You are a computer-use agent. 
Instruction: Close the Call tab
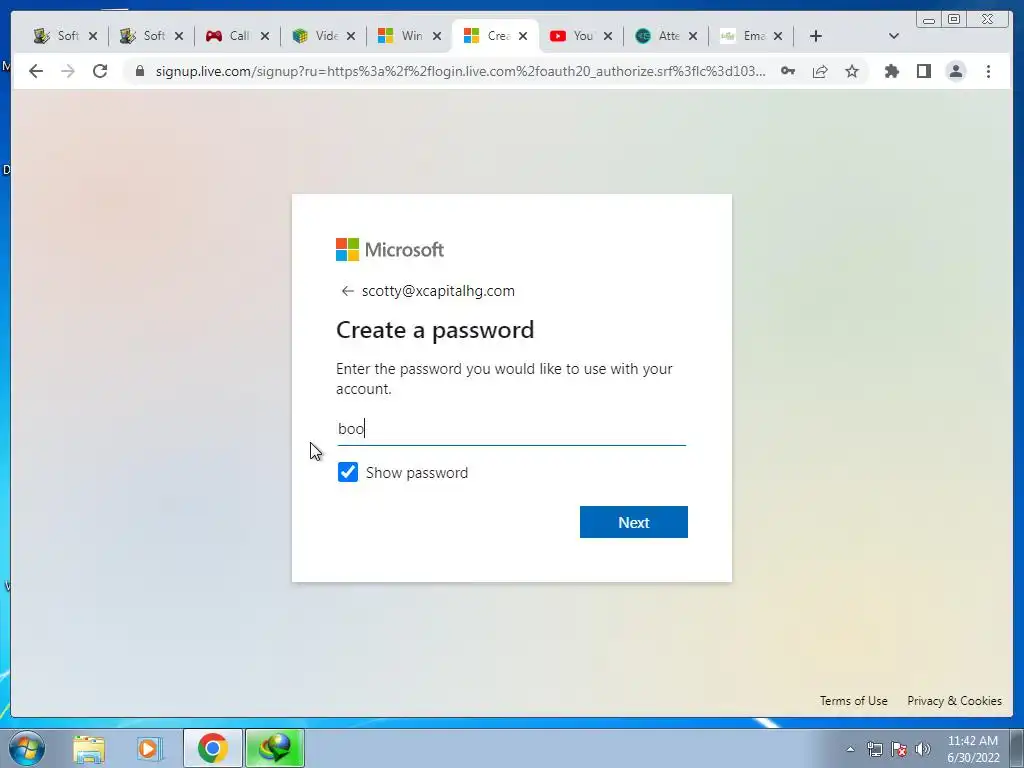[x=264, y=36]
